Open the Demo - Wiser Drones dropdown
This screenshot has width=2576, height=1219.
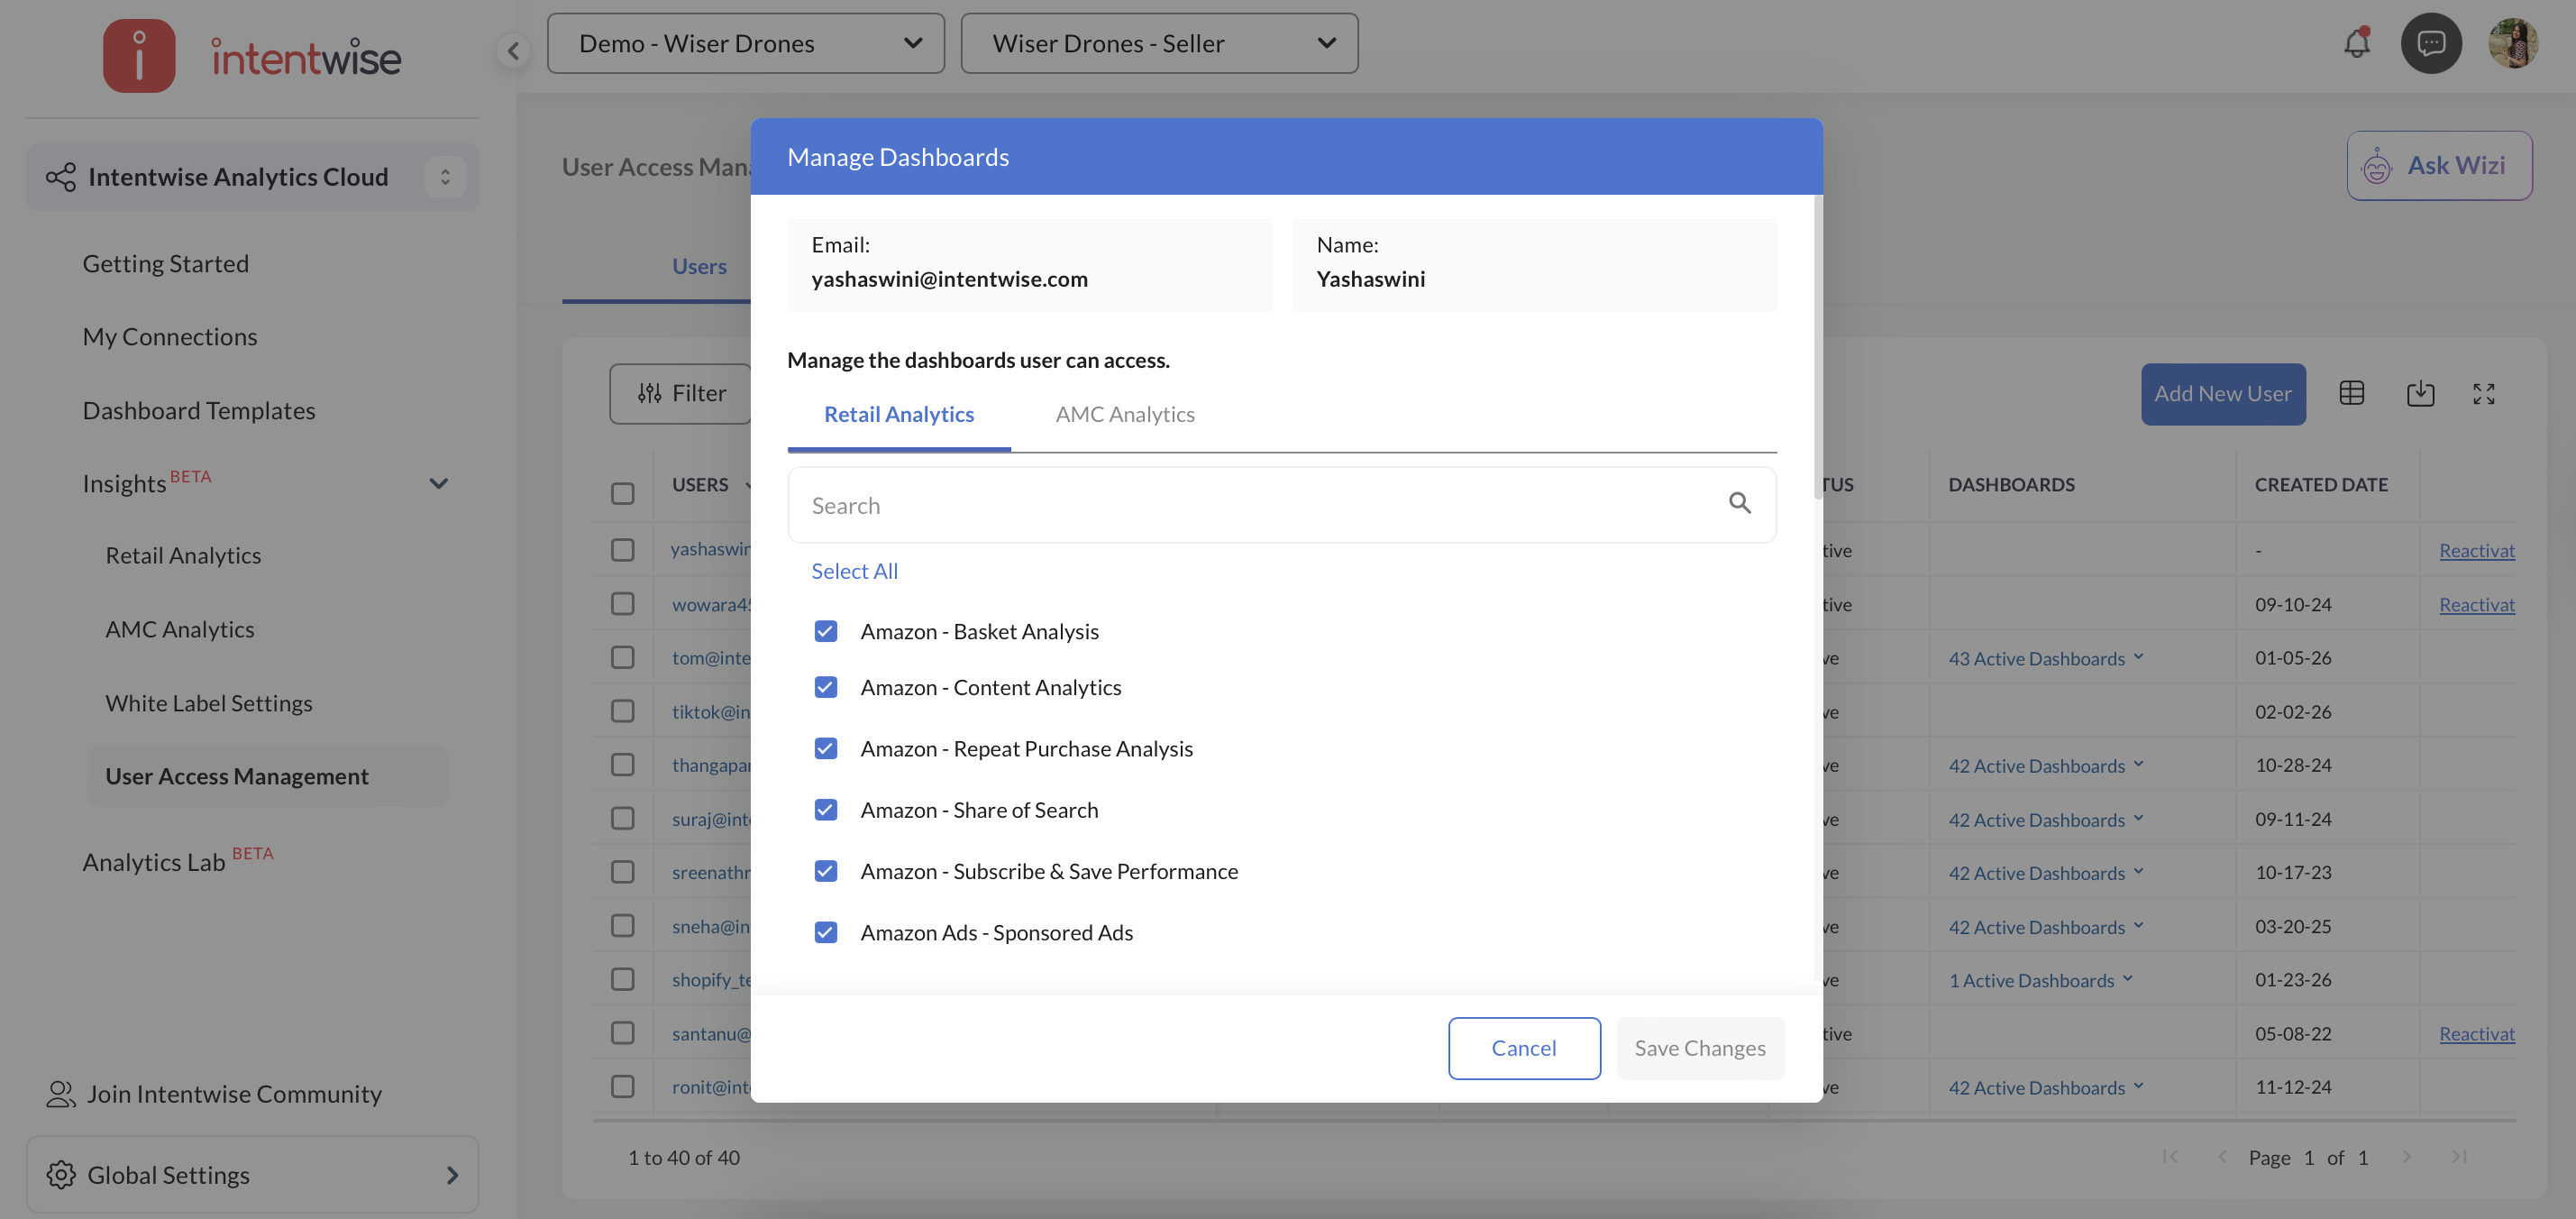pyautogui.click(x=745, y=44)
